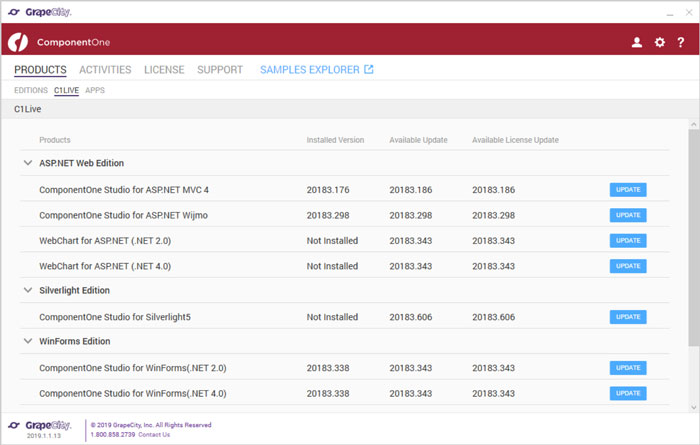This screenshot has height=445, width=700.
Task: Select ComponentOne Studio for WinForms(.NET 4.0) name
Action: (x=133, y=393)
